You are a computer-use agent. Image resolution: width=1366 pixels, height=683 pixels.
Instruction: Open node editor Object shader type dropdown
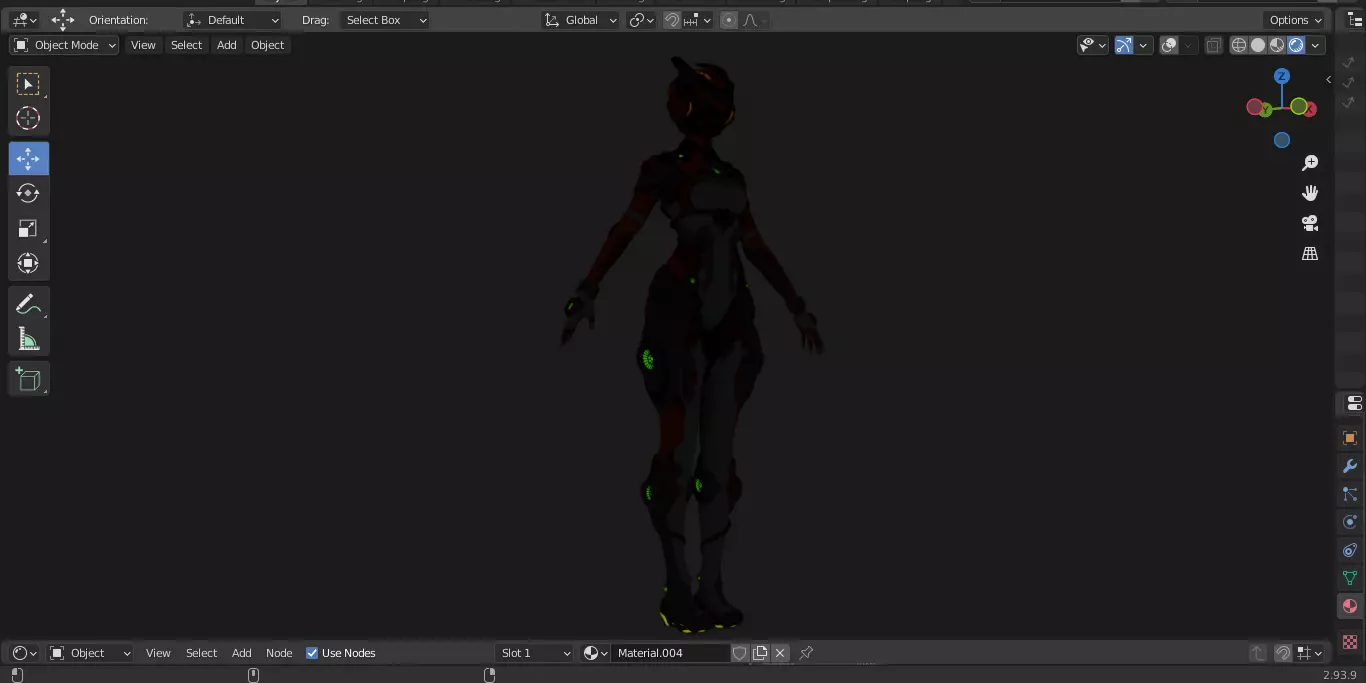91,653
